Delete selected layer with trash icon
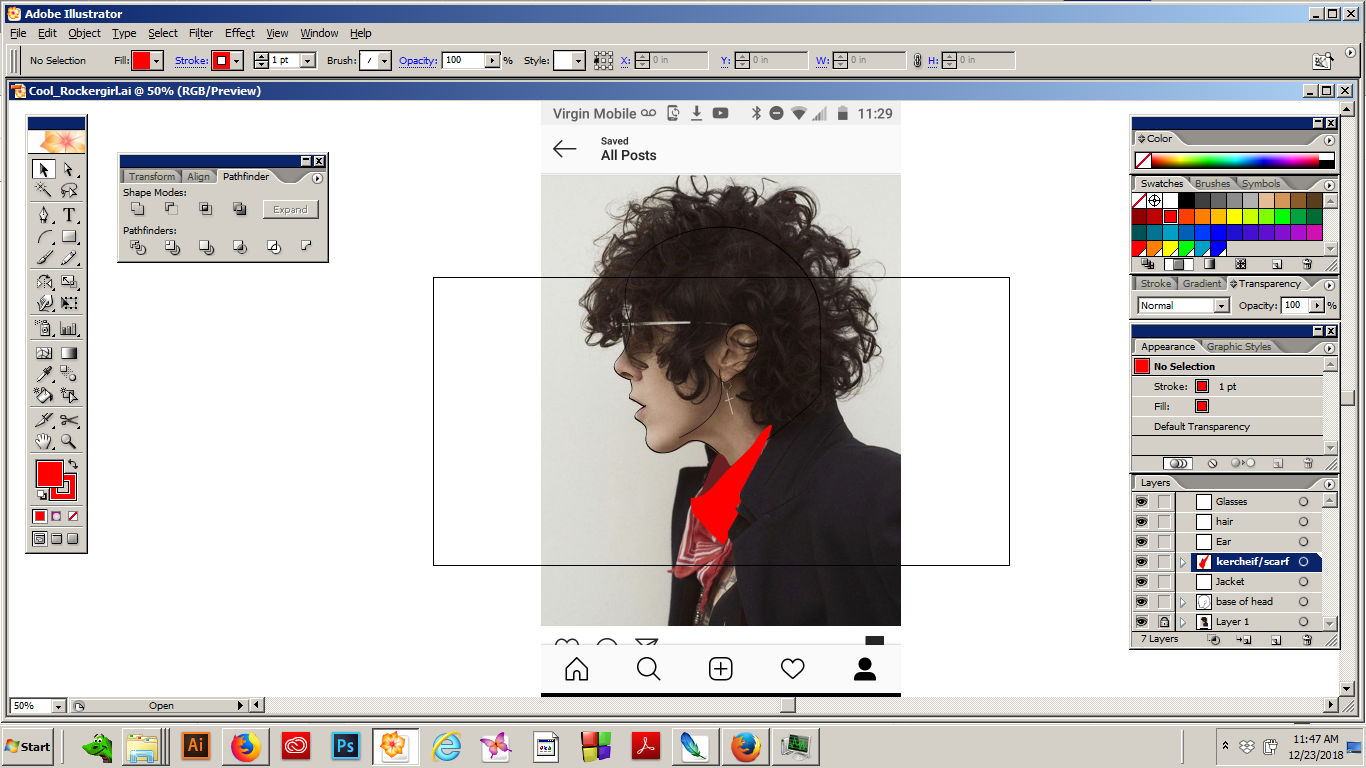Viewport: 1366px width, 768px height. (x=1306, y=639)
